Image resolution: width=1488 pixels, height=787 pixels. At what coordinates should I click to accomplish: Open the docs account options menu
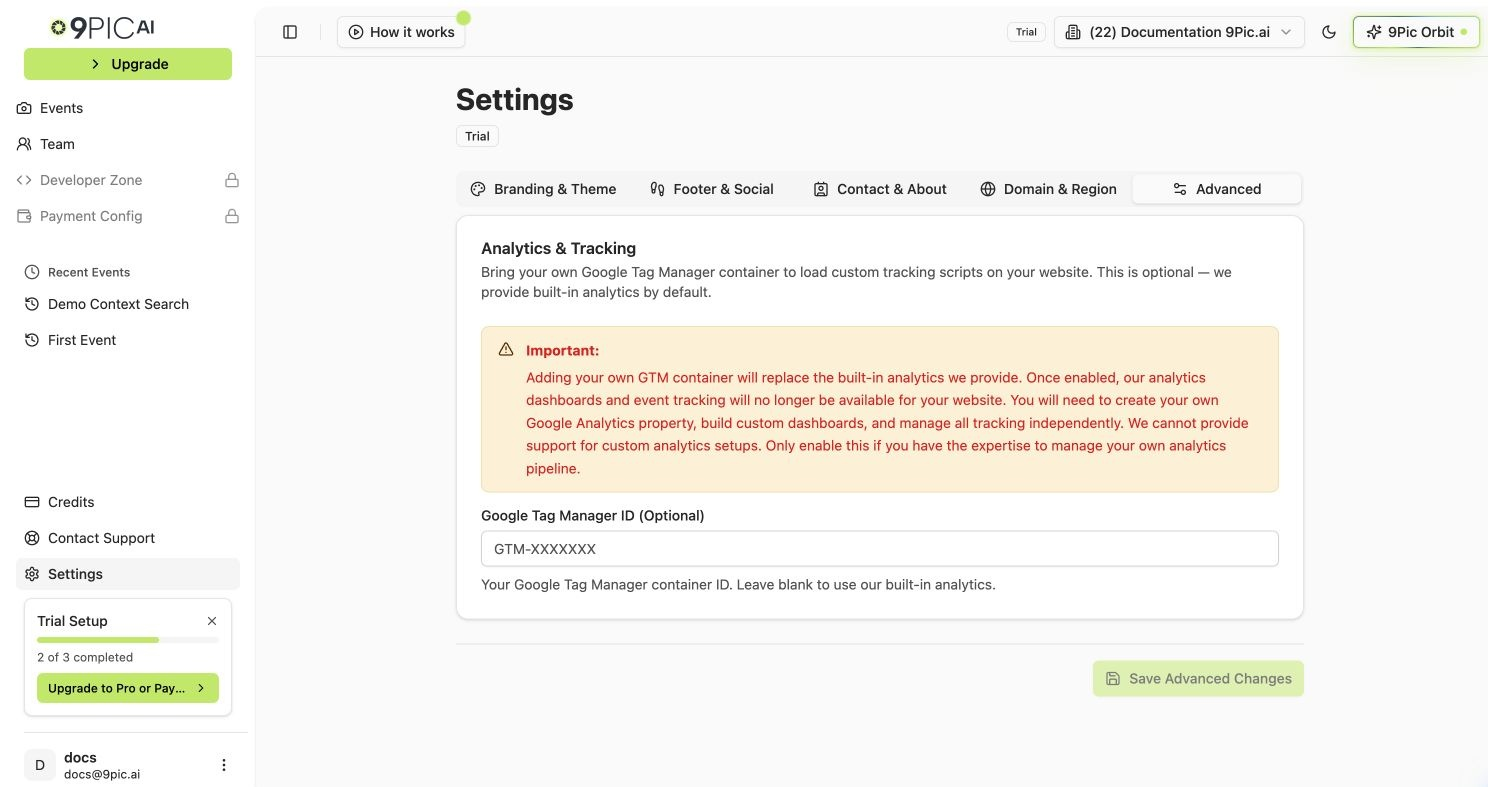pyautogui.click(x=224, y=765)
